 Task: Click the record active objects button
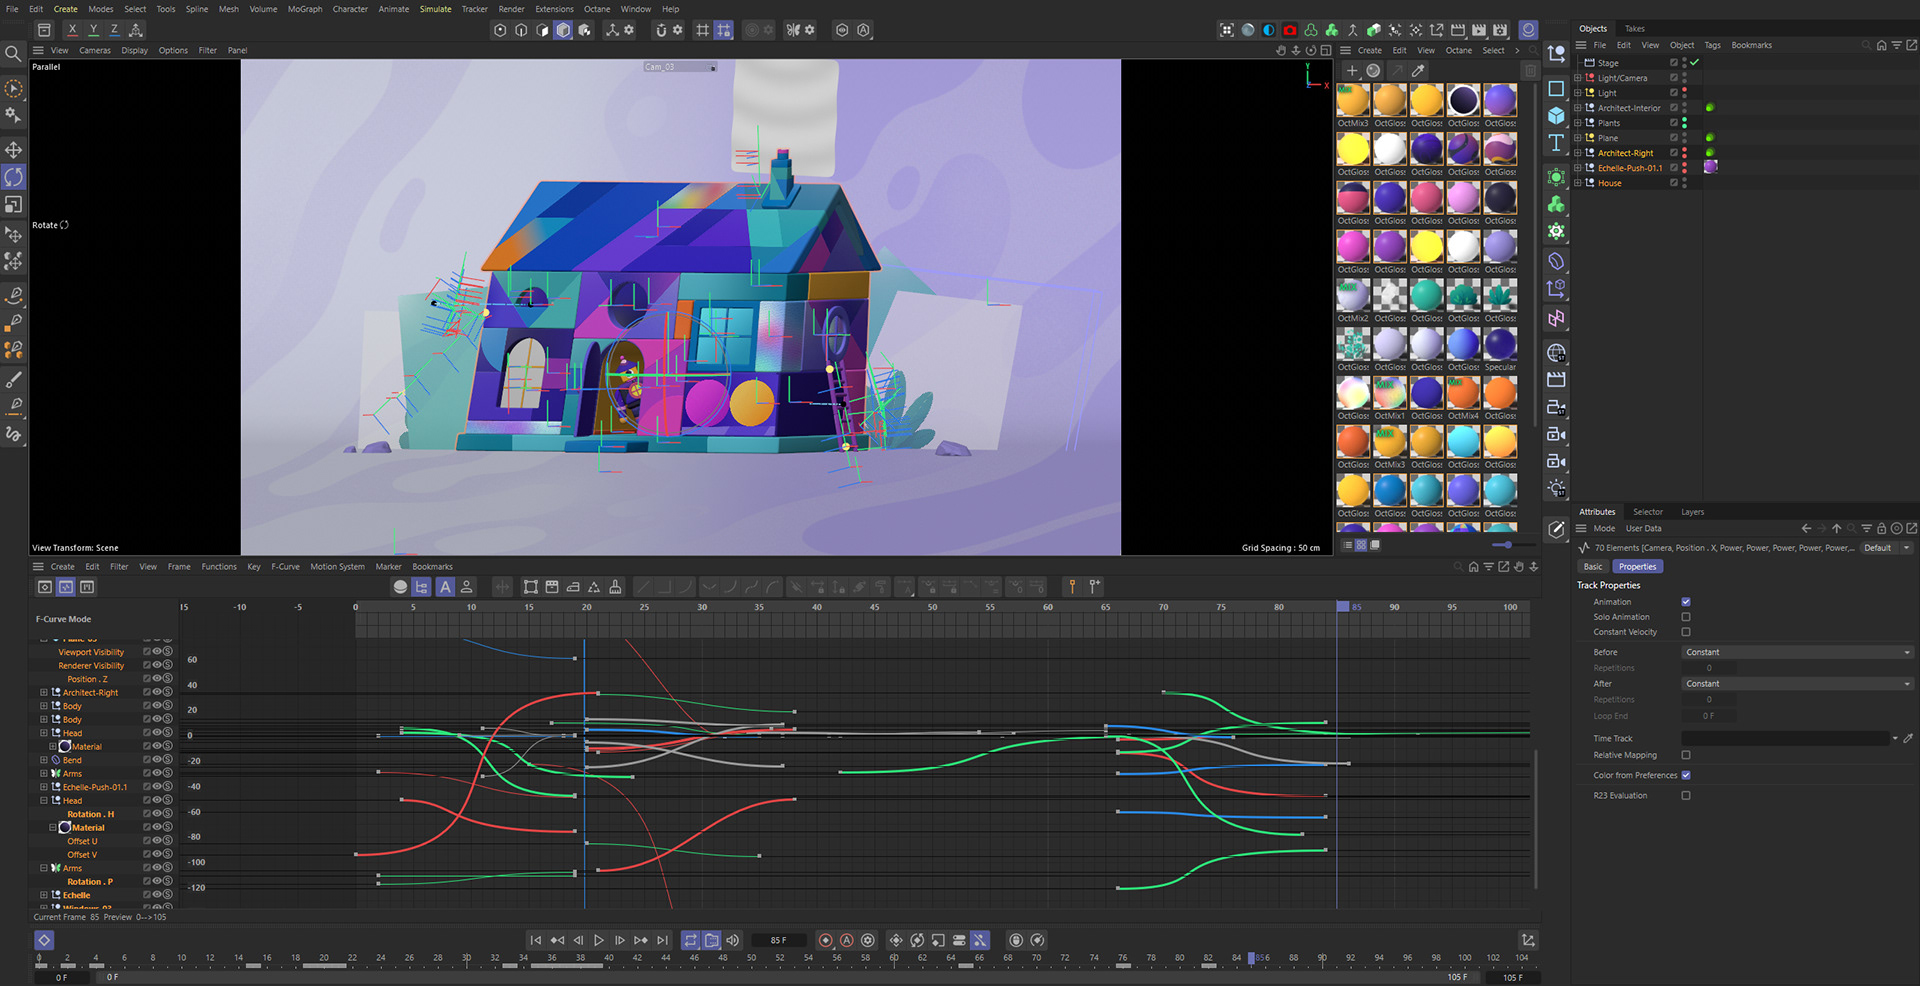pos(825,940)
